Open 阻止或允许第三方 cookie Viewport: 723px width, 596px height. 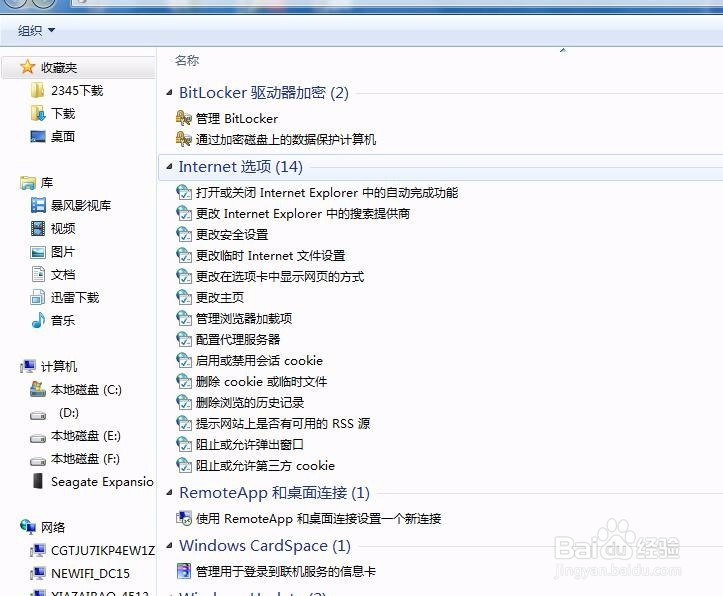pyautogui.click(x=265, y=466)
